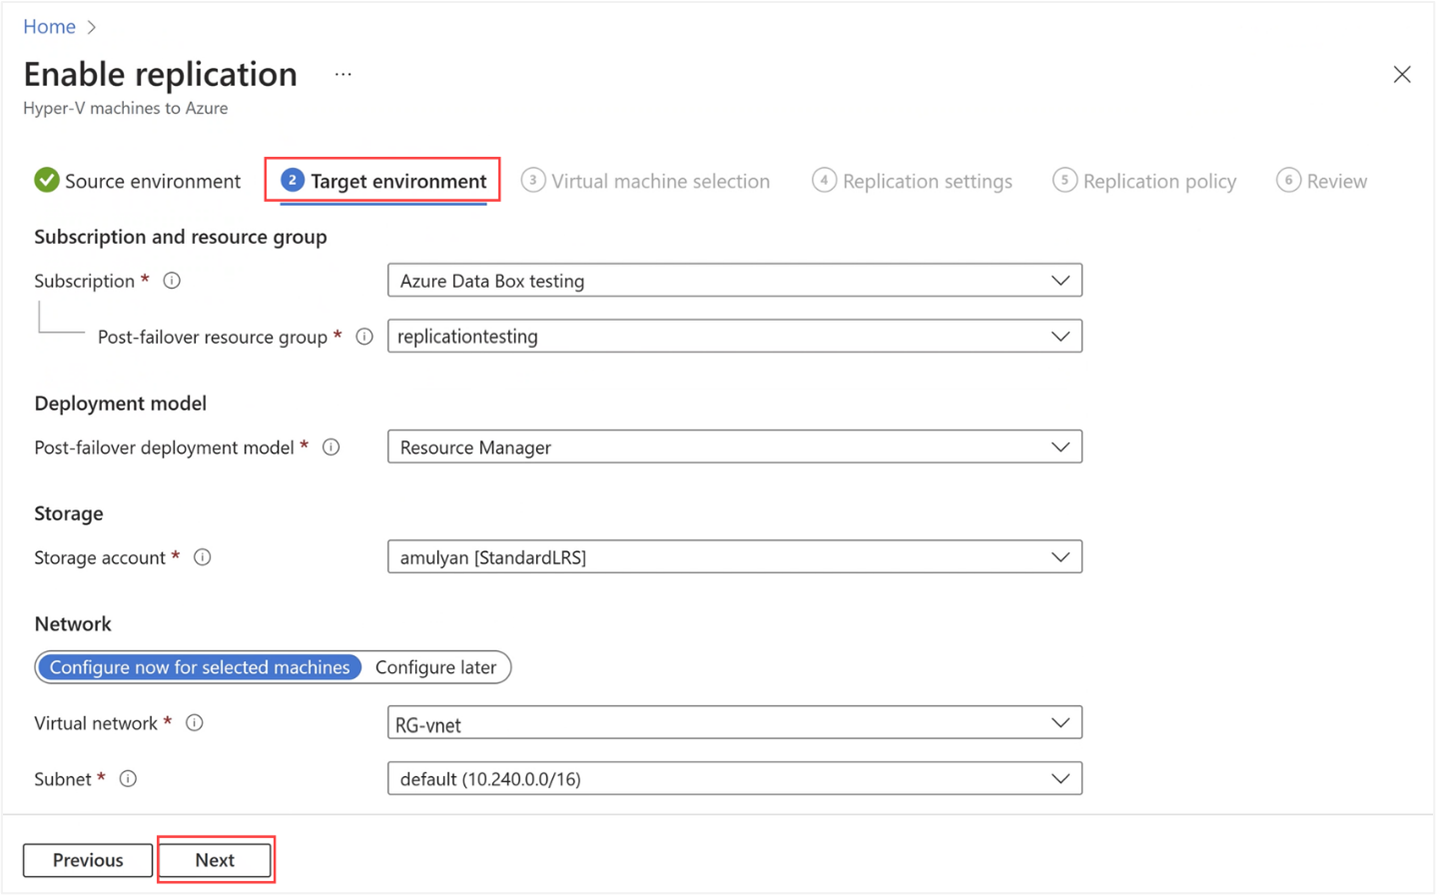Screen dimensions: 1436x895
Task: Open the ellipsis more options menu
Action: click(x=343, y=75)
